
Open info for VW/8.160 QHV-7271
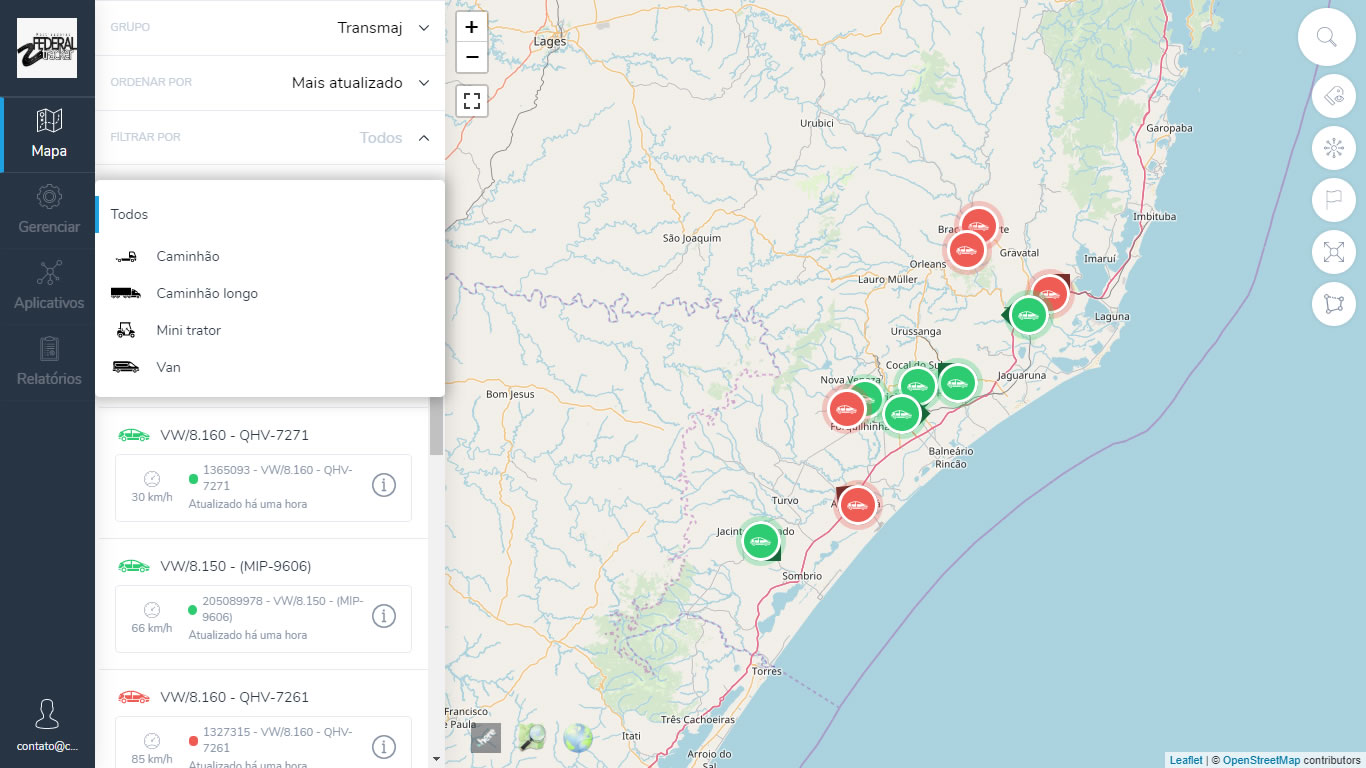384,485
